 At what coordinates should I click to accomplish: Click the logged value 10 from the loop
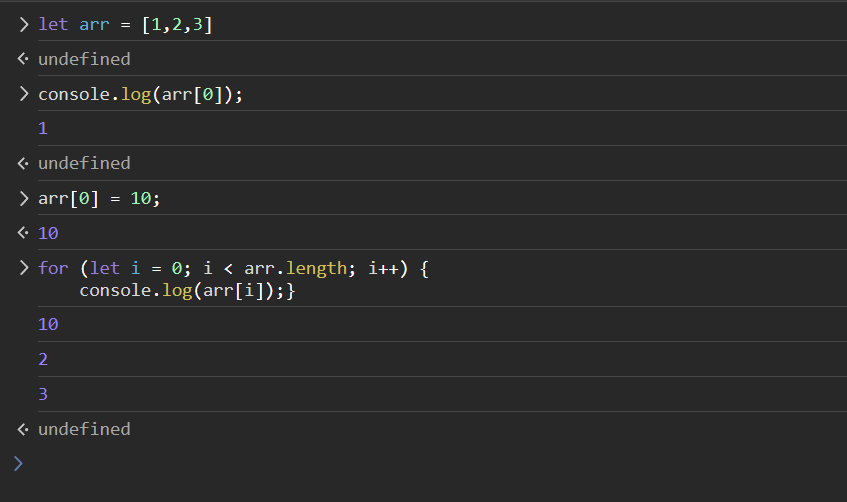(48, 324)
